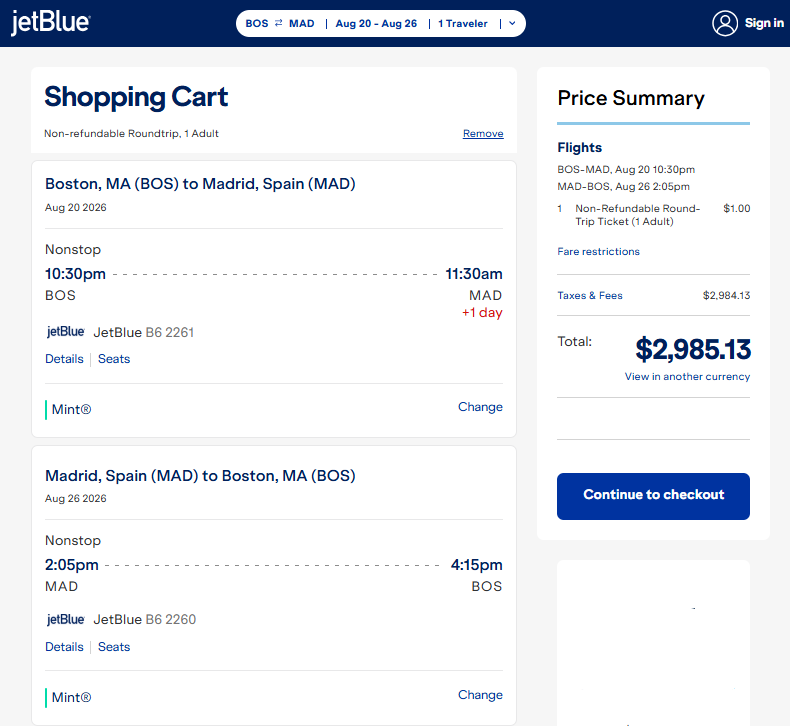Click 11:30am arrival time at MAD
This screenshot has height=726, width=790.
click(474, 274)
